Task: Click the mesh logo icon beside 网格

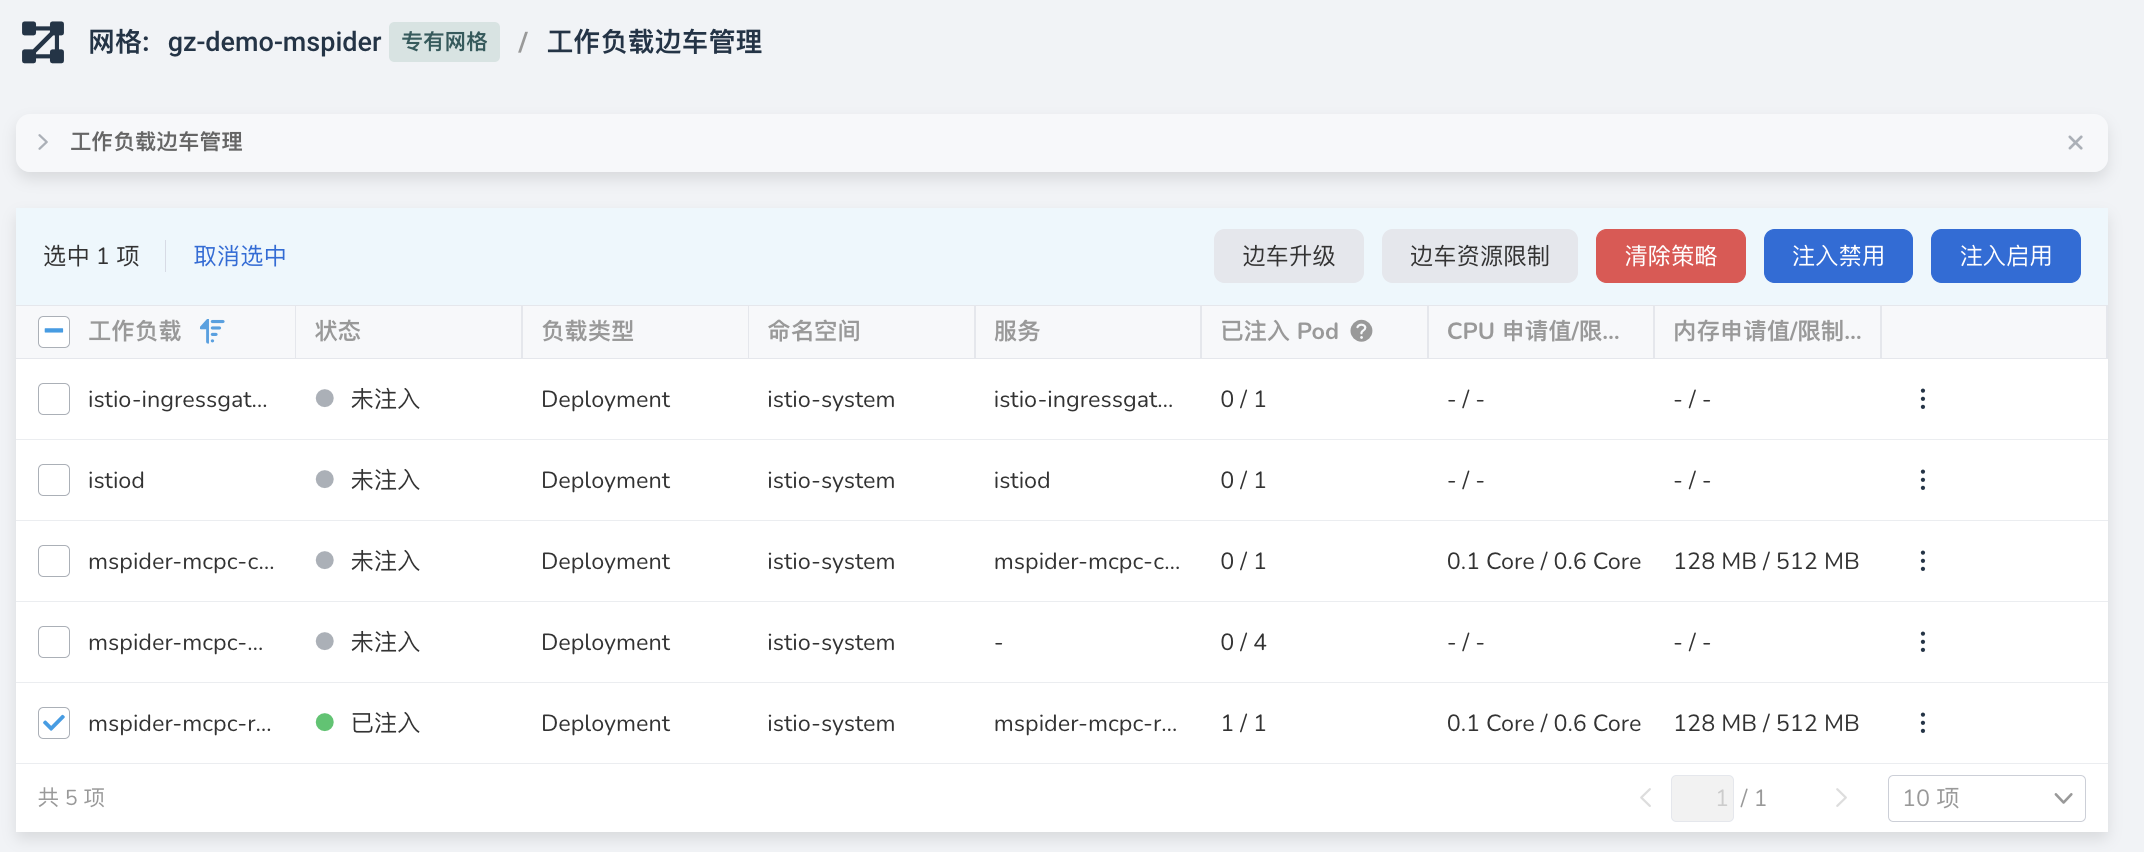Action: click(43, 42)
